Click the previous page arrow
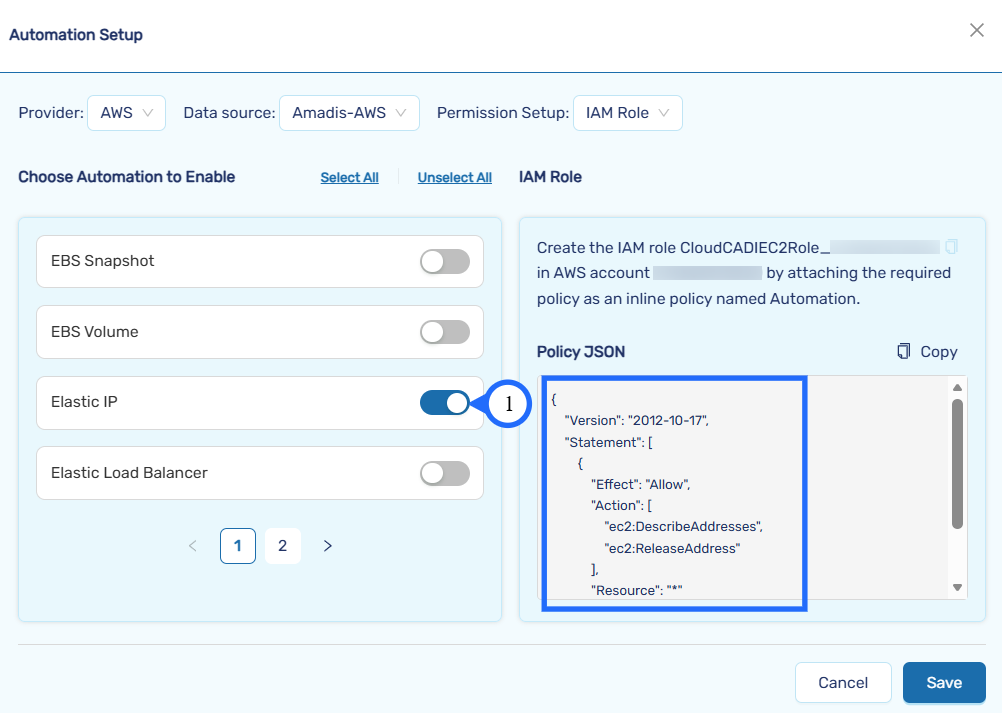The width and height of the screenshot is (1002, 713). coord(193,546)
